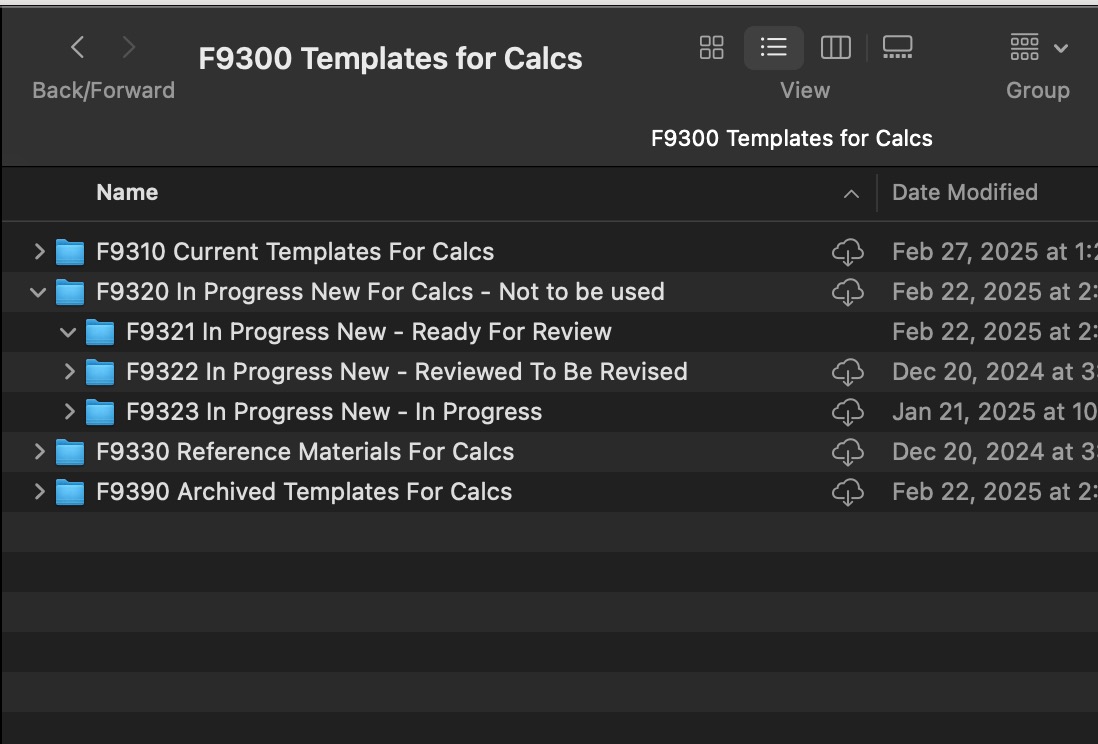Collapse the F9320 In Progress New folder
The width and height of the screenshot is (1098, 744).
click(x=39, y=292)
